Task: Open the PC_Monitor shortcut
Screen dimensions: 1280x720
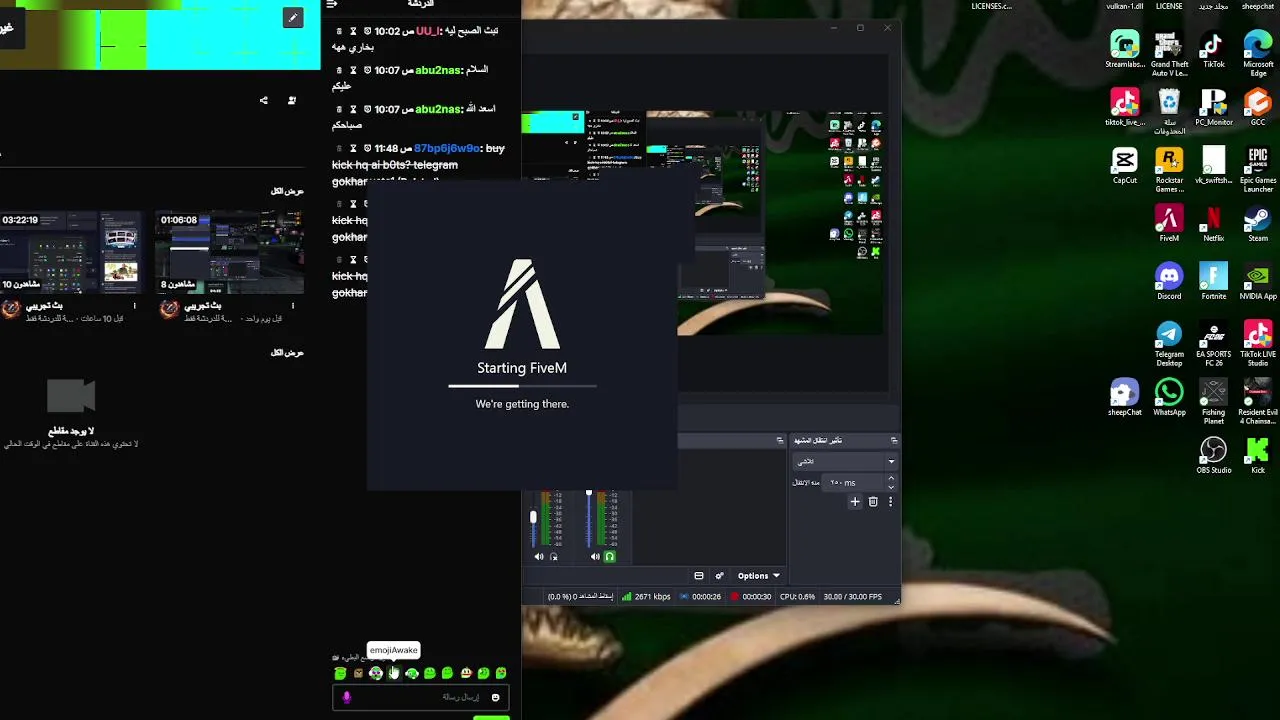Action: 1213,108
